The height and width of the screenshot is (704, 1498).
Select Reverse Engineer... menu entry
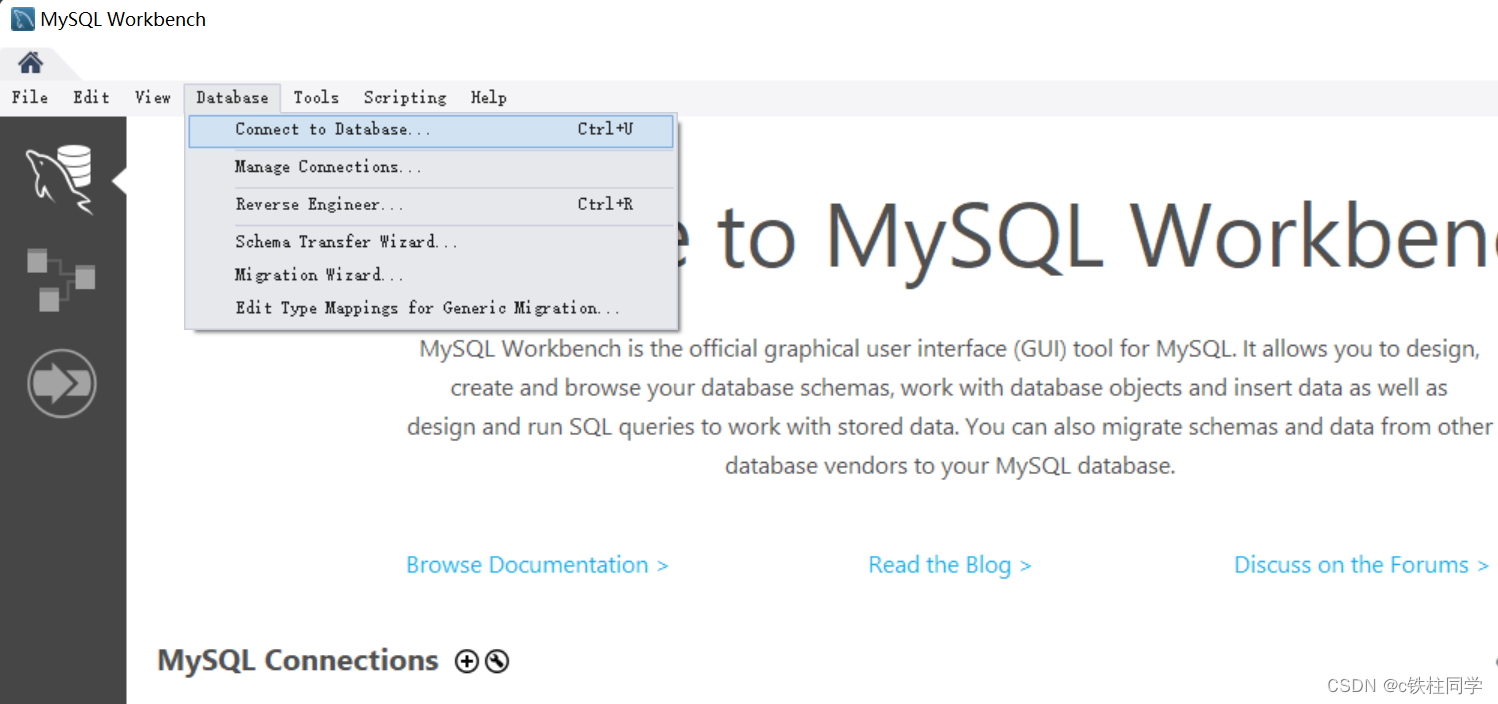pyautogui.click(x=431, y=204)
